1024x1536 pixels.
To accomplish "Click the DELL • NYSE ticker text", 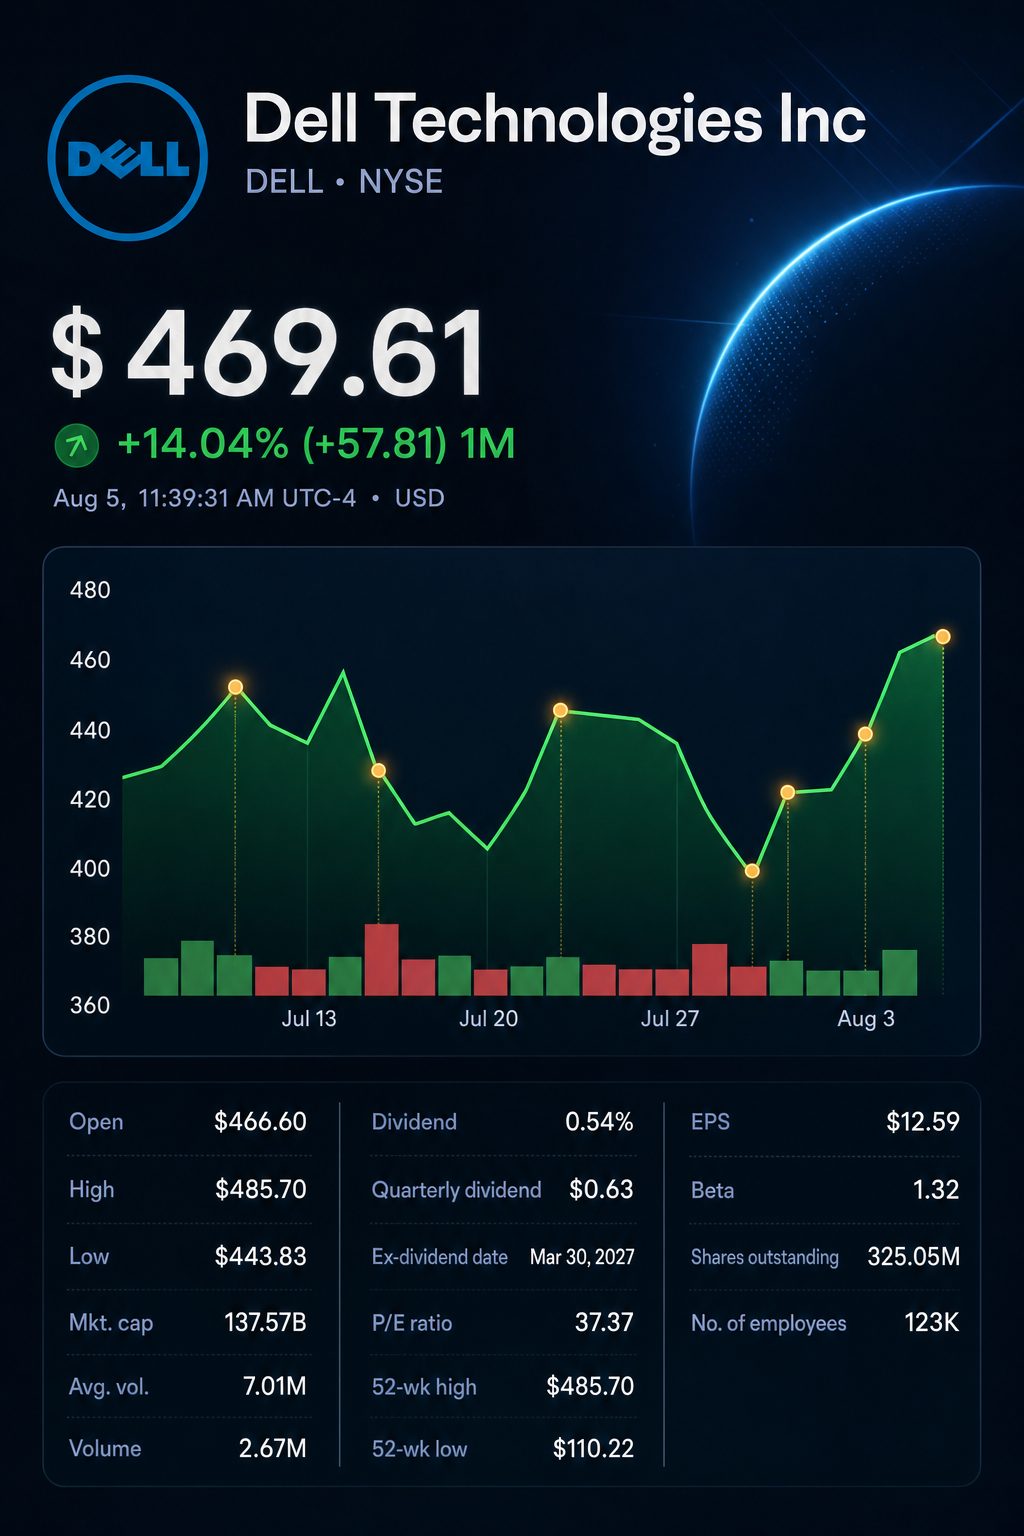I will pyautogui.click(x=344, y=182).
